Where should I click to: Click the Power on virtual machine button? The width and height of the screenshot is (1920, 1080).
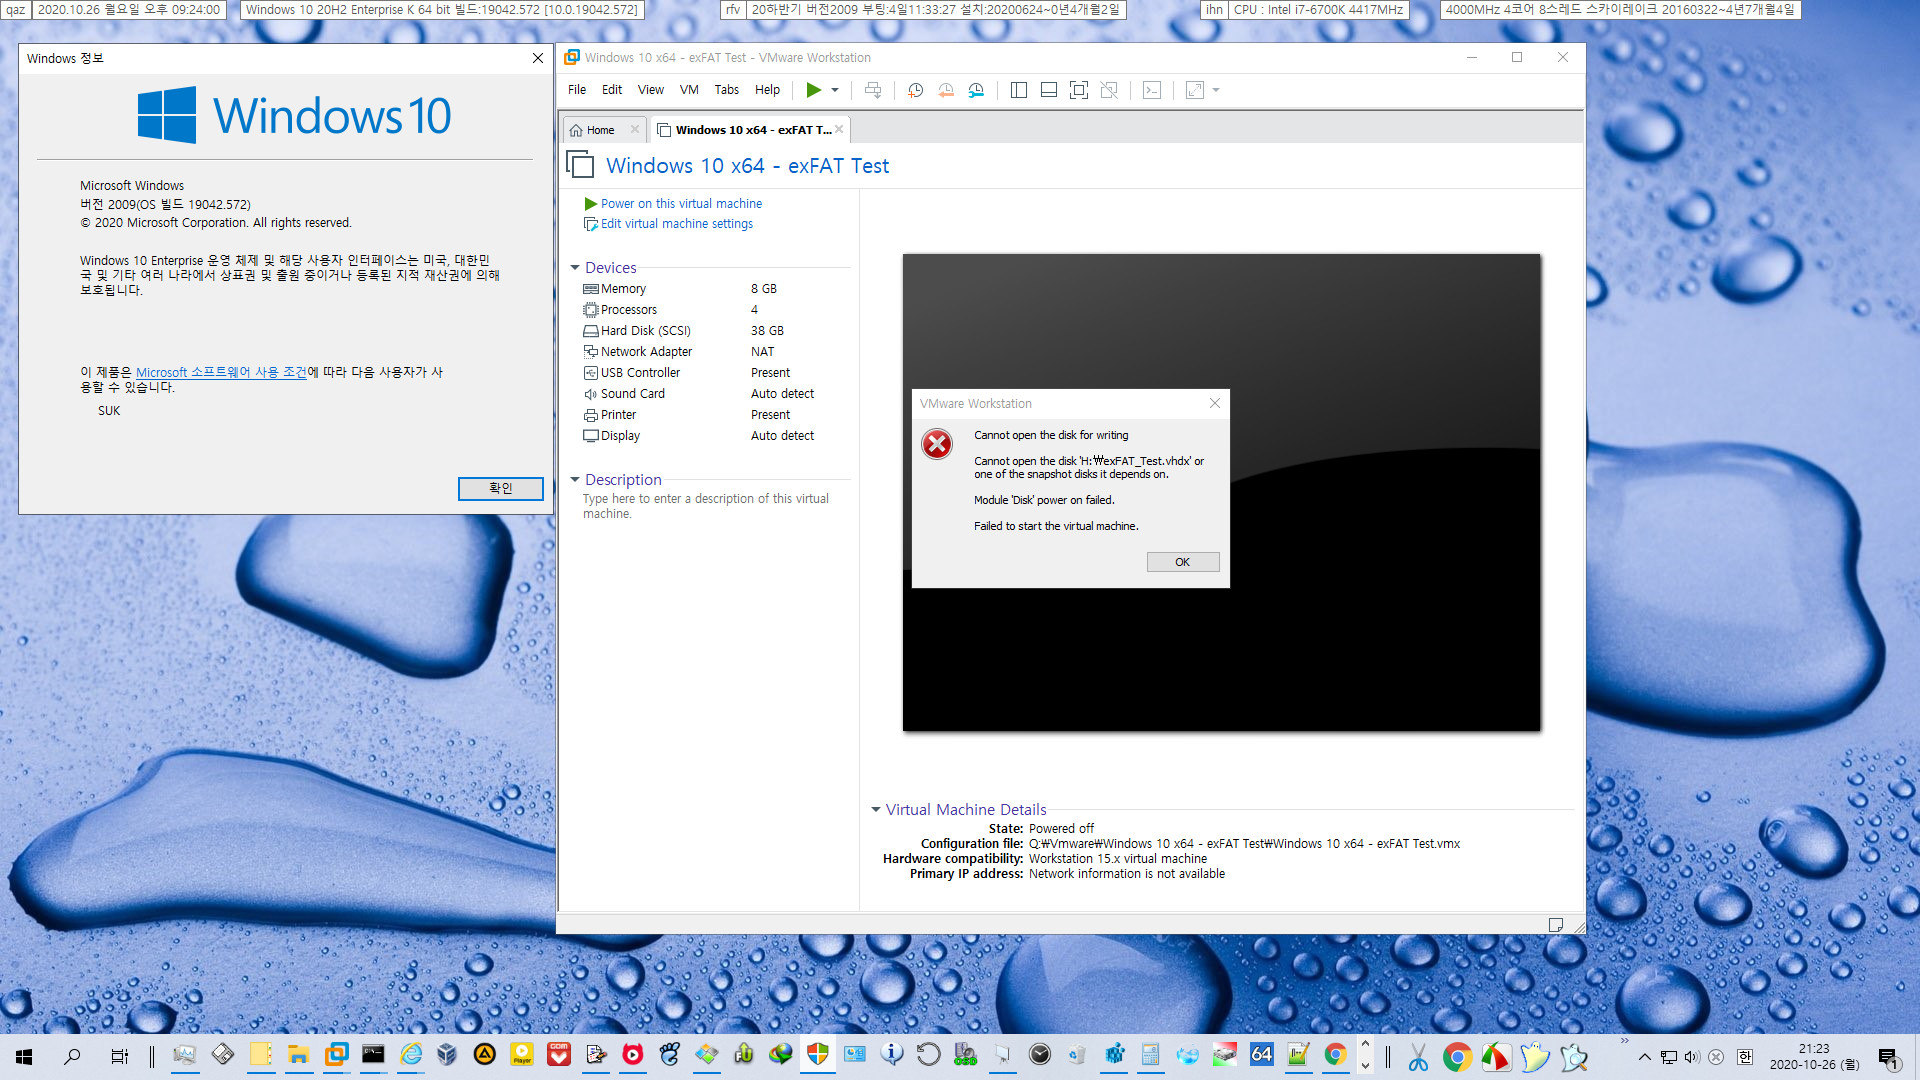[680, 202]
